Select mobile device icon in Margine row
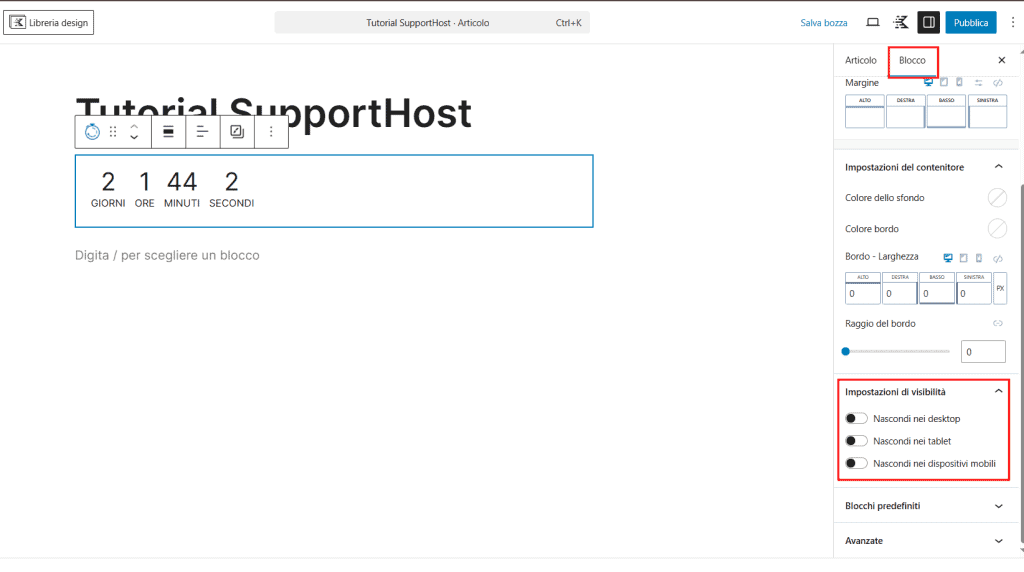This screenshot has width=1024, height=572. (959, 82)
